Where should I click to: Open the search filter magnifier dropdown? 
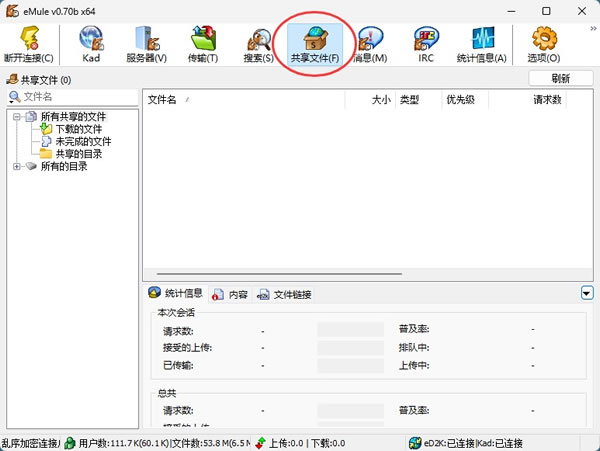point(14,97)
